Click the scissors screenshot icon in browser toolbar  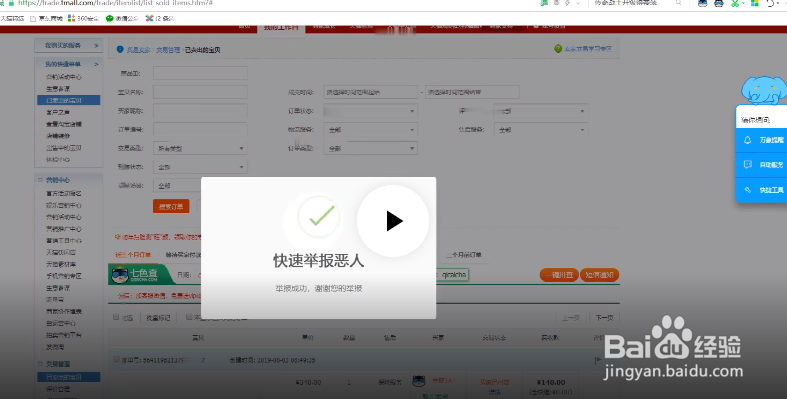pos(735,3)
